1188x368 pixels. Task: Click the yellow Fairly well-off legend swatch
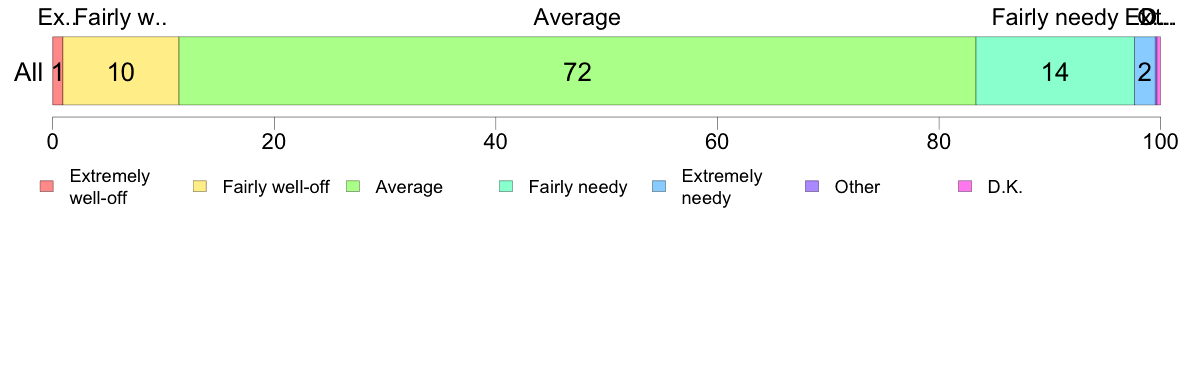tap(200, 186)
